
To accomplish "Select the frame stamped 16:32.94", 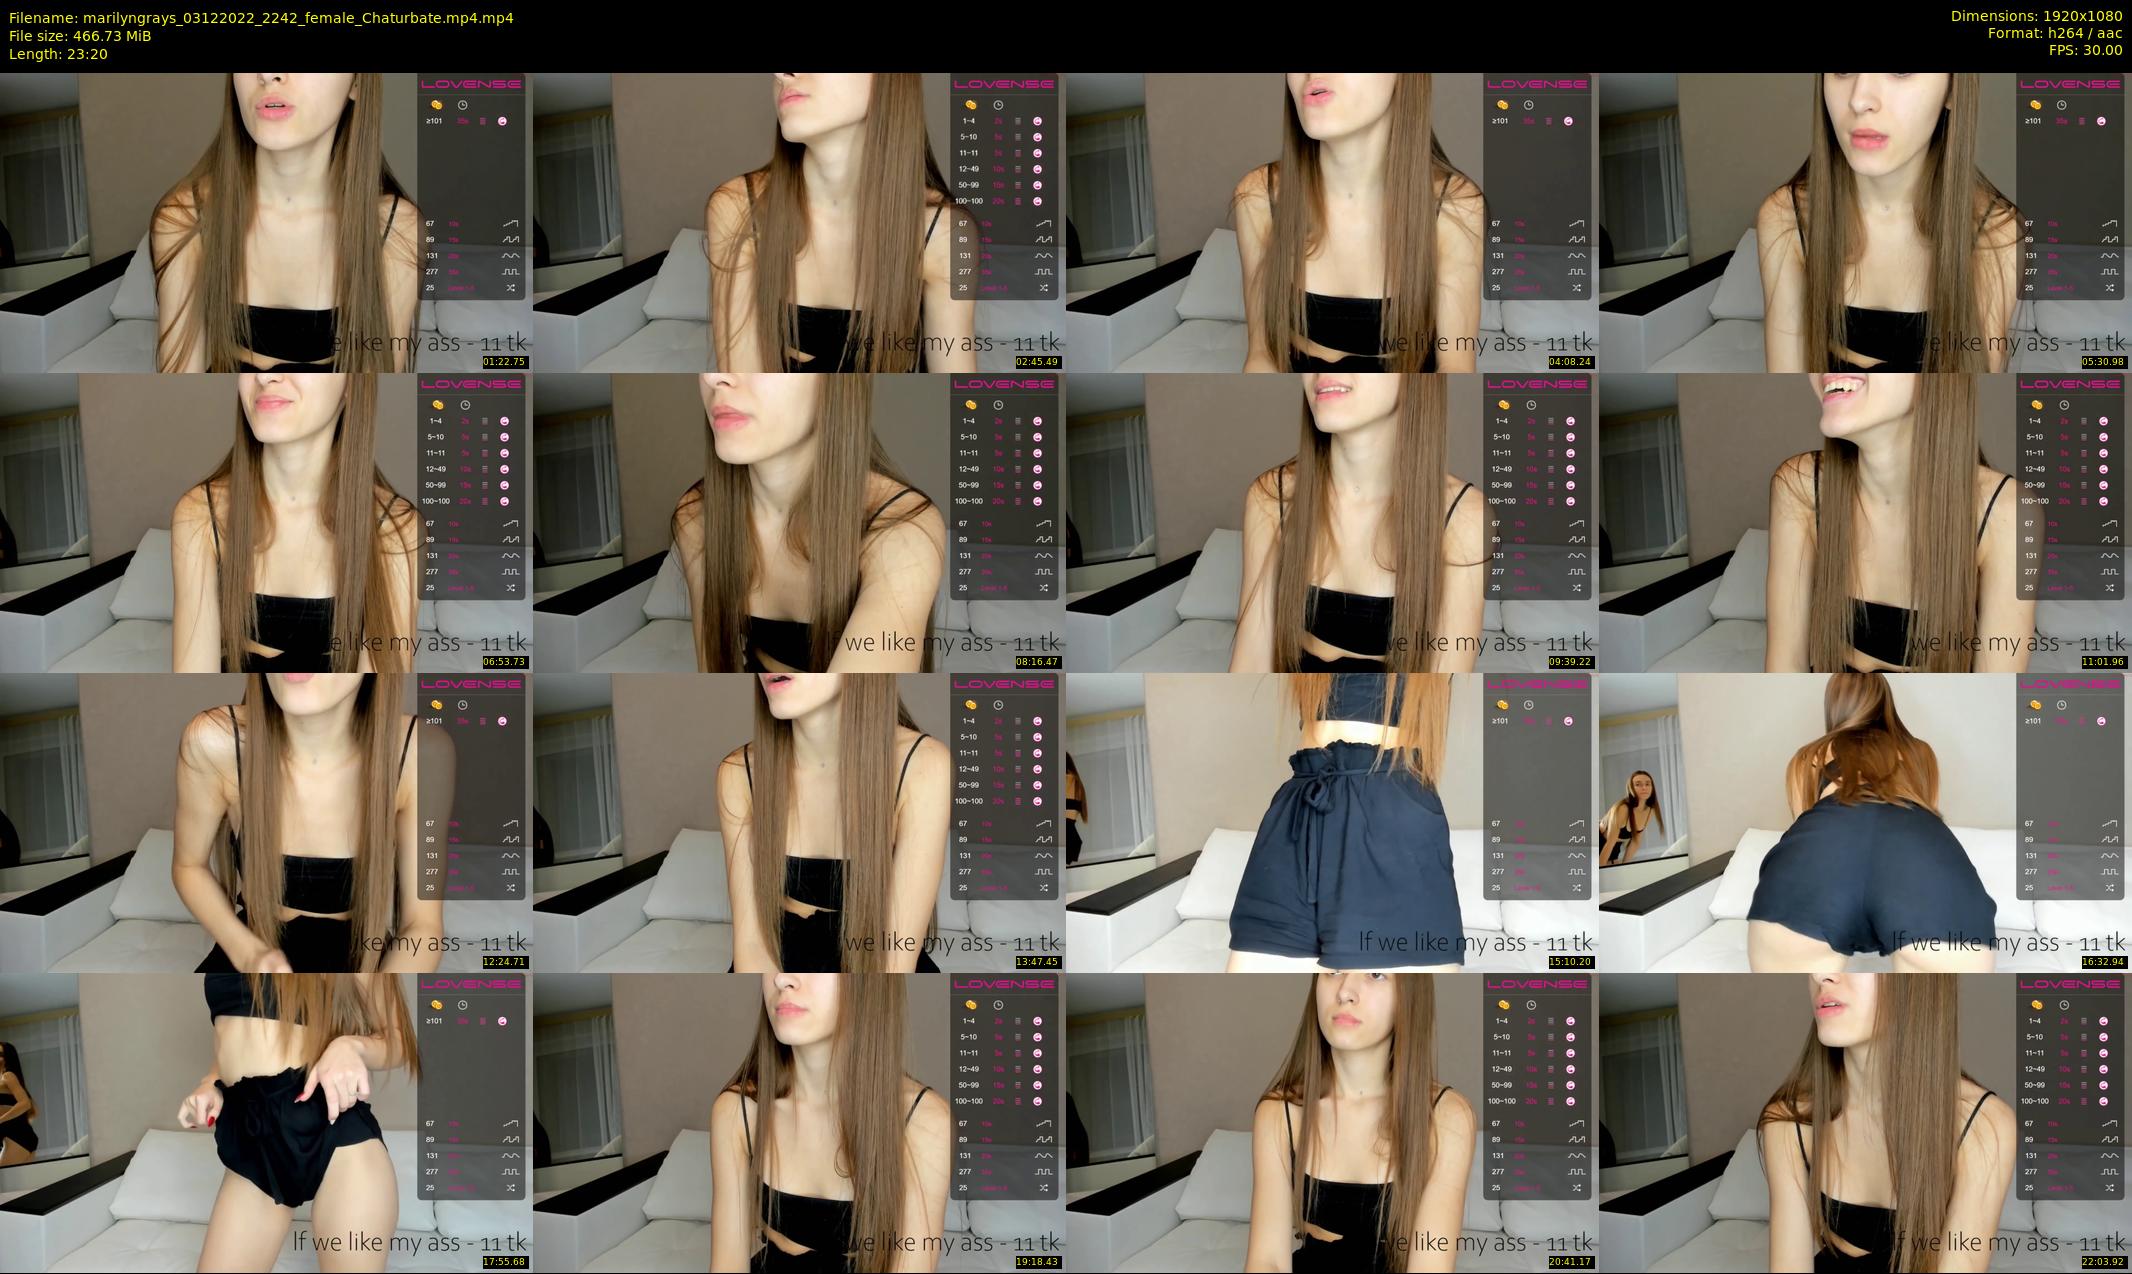I will [x=1865, y=822].
